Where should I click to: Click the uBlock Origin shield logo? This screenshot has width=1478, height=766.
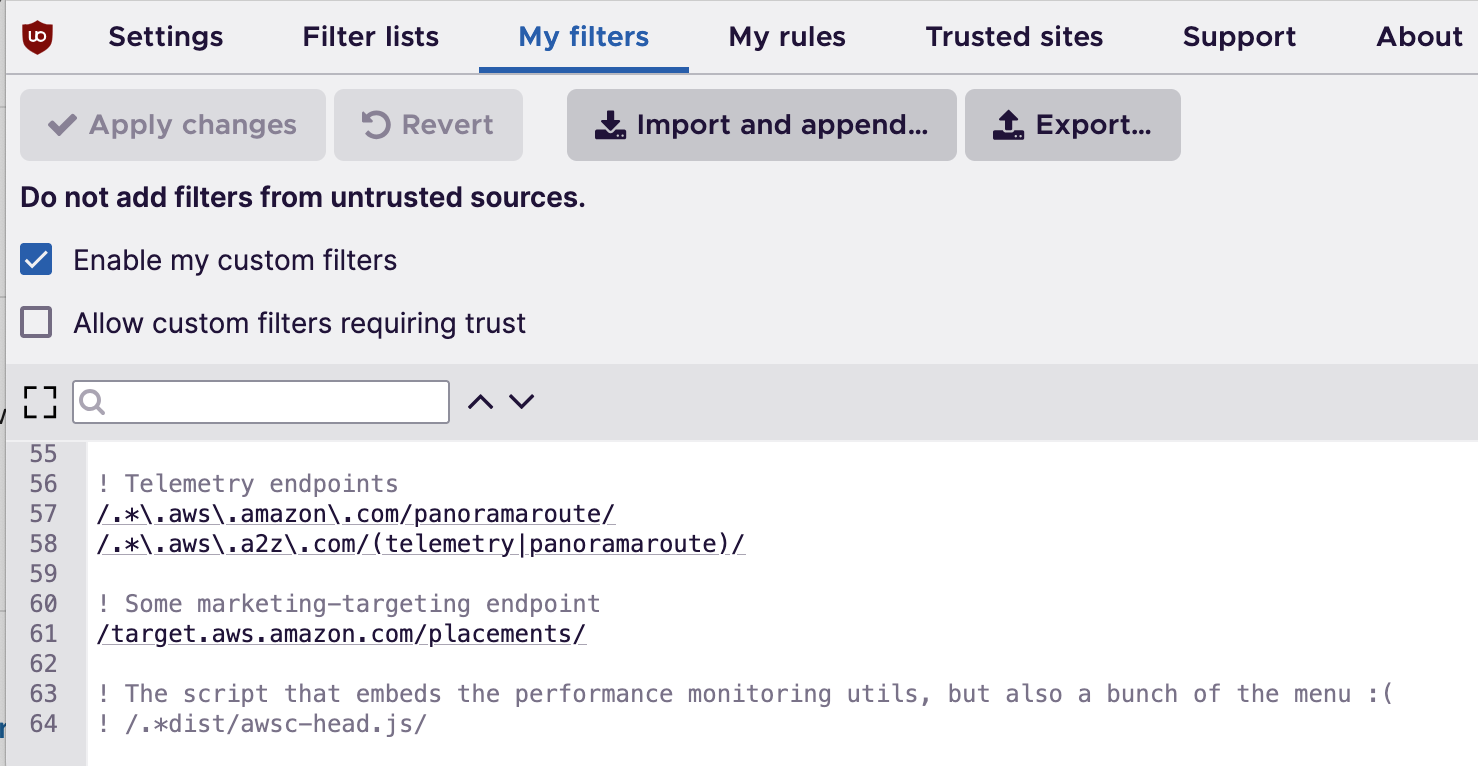(37, 38)
